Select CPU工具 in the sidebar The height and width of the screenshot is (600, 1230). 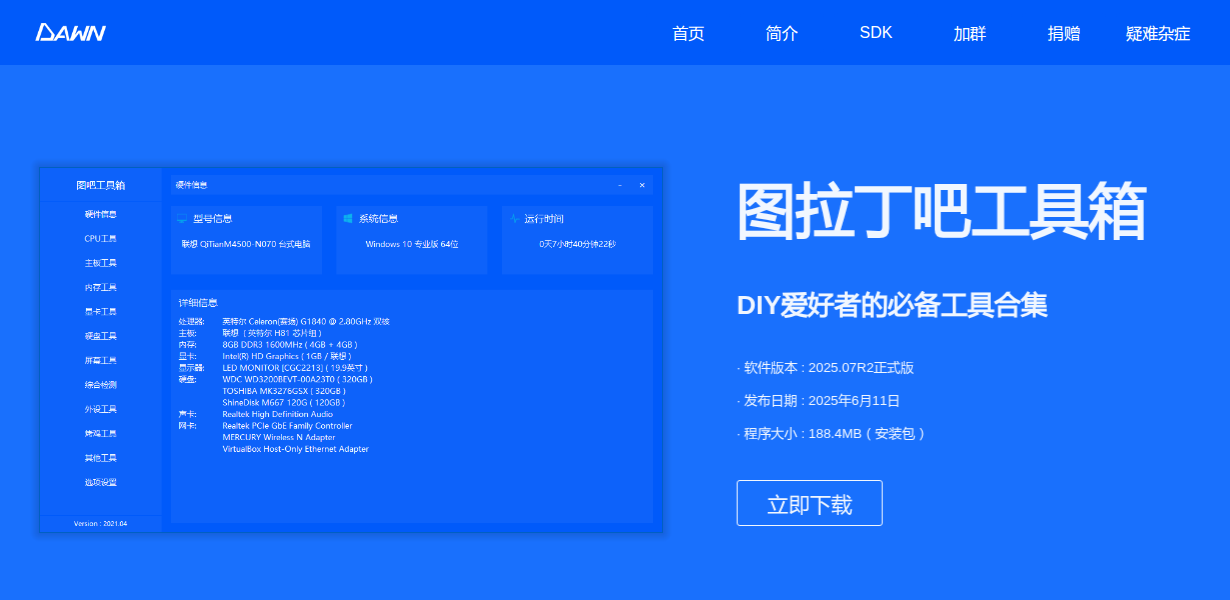tap(100, 239)
